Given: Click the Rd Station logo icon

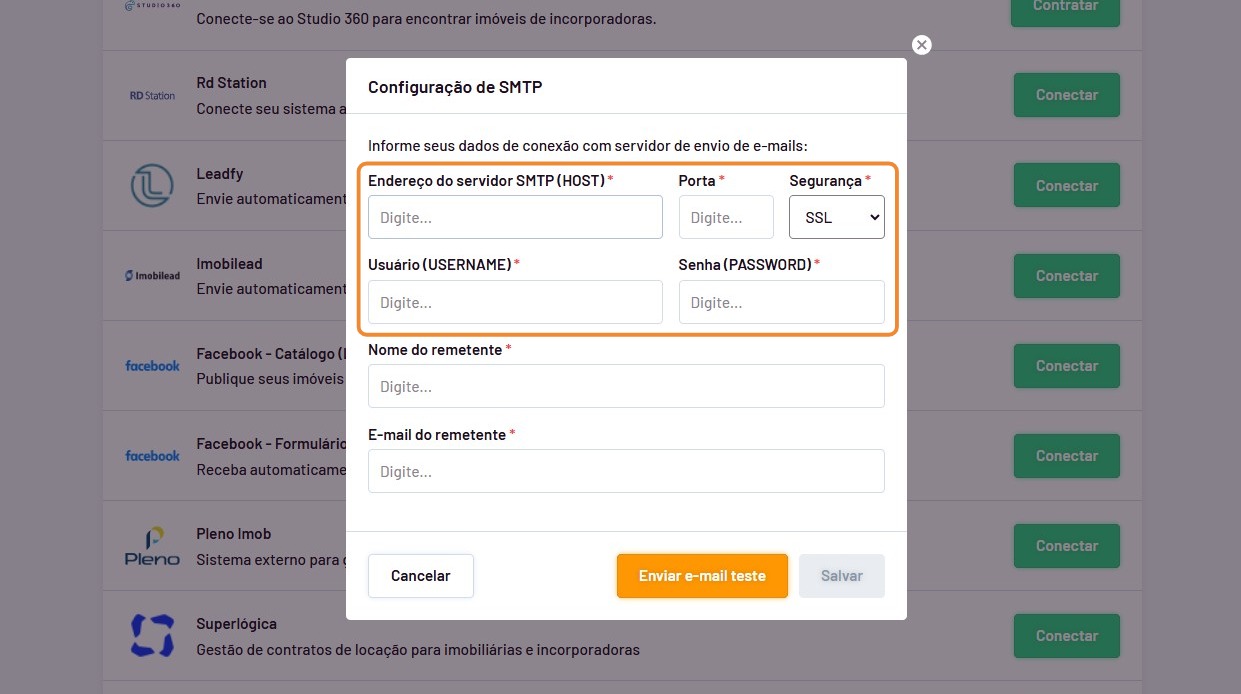Looking at the screenshot, I should tap(152, 96).
